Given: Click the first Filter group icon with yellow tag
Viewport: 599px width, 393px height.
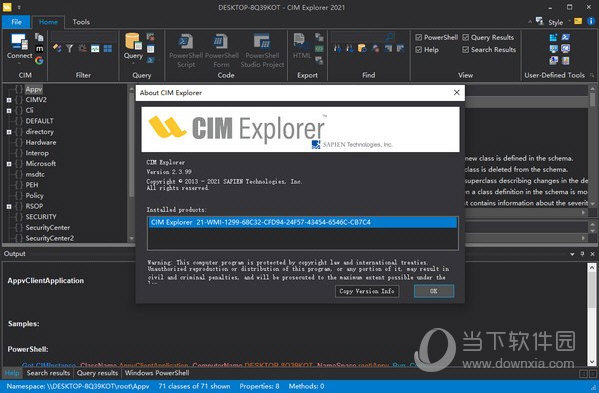Looking at the screenshot, I should 57,48.
